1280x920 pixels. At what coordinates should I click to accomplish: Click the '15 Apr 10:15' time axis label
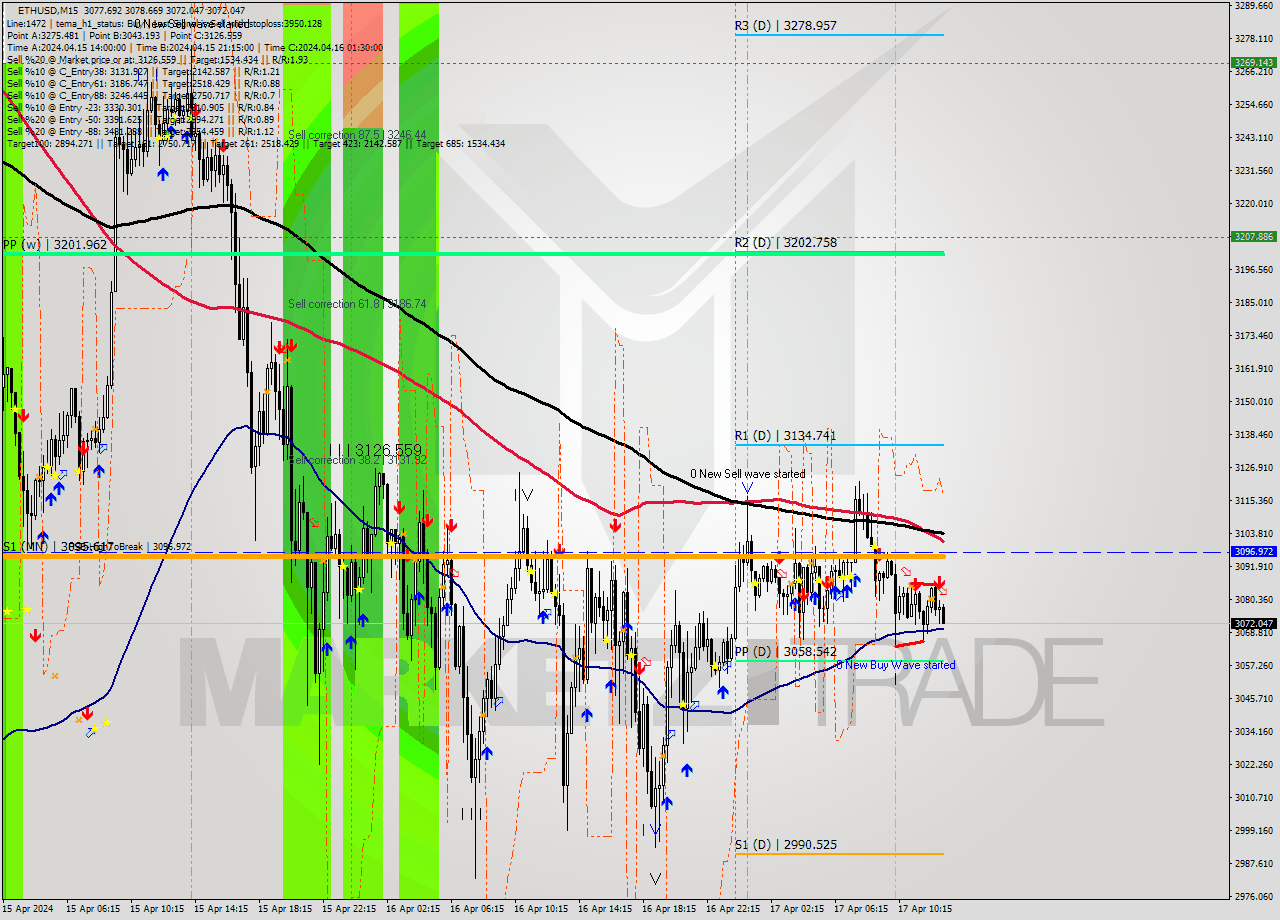point(157,909)
